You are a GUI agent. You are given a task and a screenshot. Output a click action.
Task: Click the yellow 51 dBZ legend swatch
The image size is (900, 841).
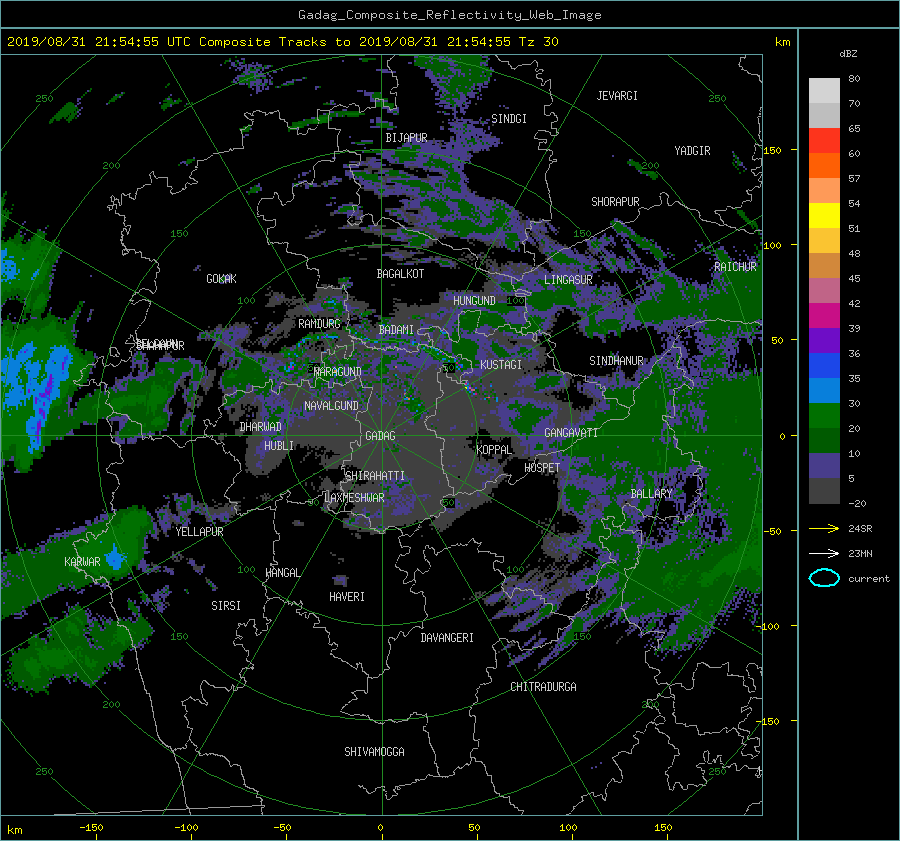coord(824,215)
